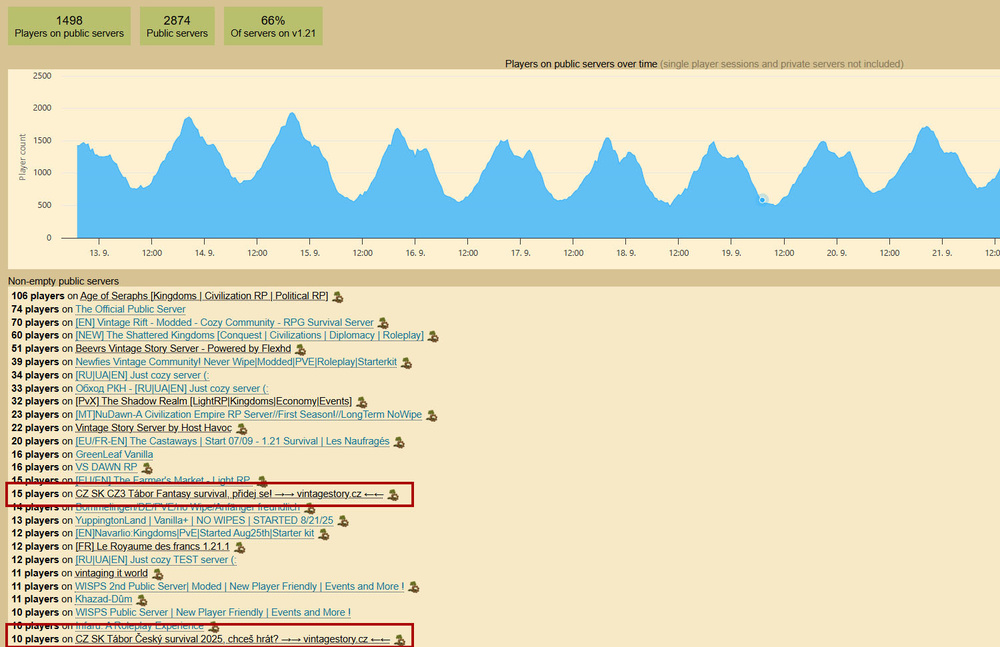
Task: Open The Shattered Kingdoms server link
Action: point(249,336)
